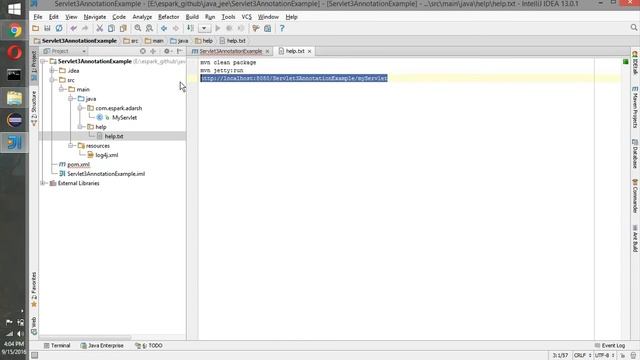
Task: Click the selected localhost URL line
Action: click(294, 78)
